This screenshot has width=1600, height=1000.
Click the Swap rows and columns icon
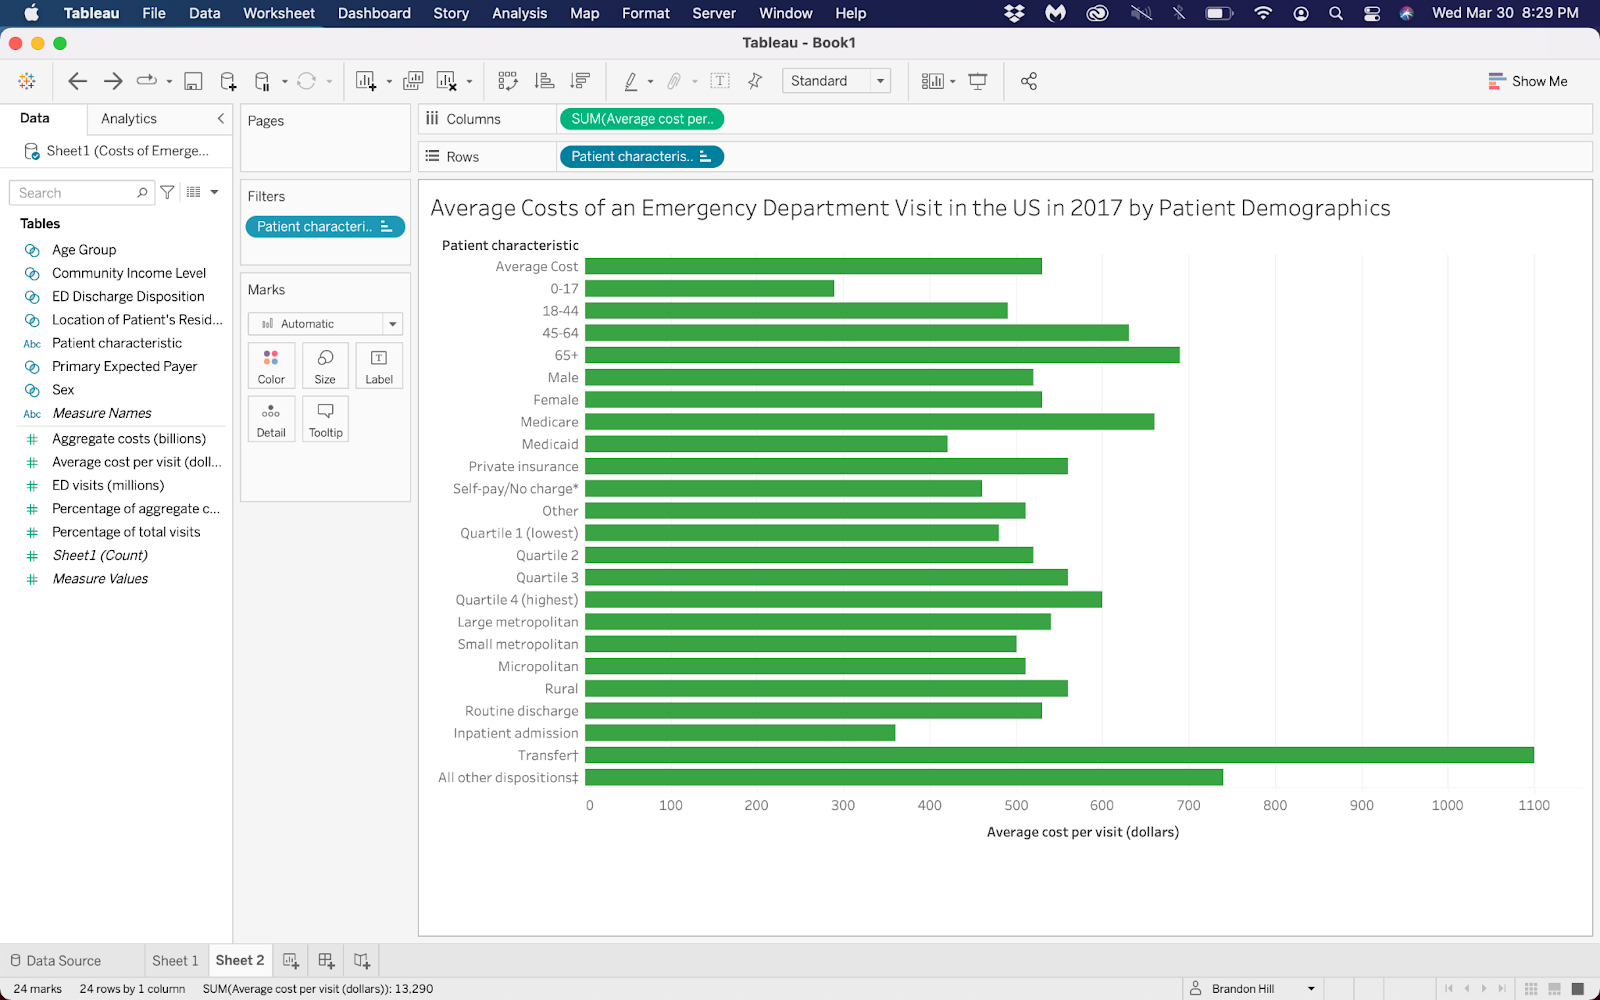(508, 81)
